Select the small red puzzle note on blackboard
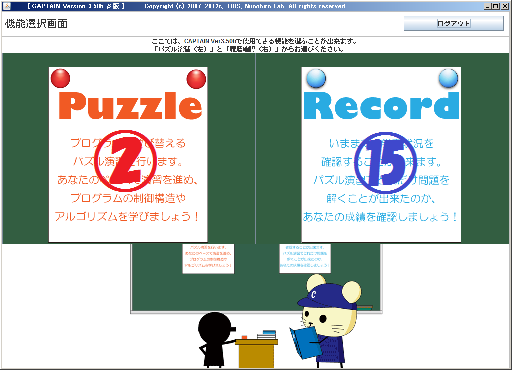 (x=208, y=259)
